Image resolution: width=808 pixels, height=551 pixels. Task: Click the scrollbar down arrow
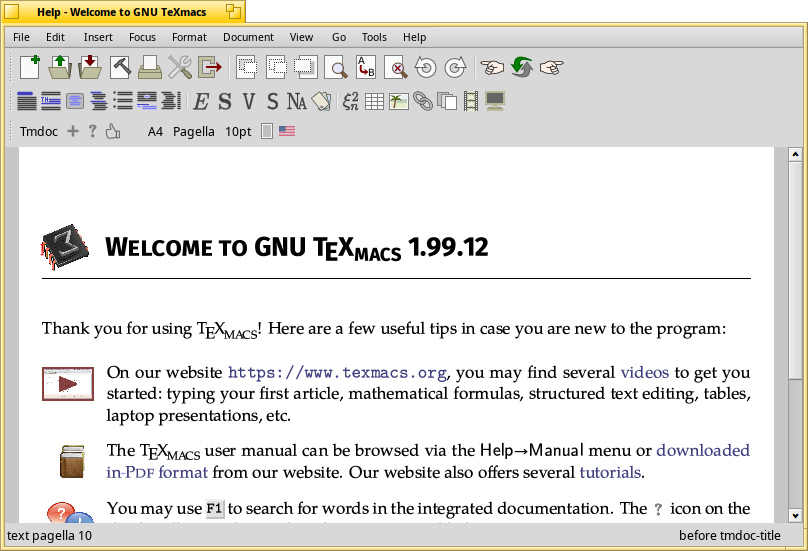795,515
